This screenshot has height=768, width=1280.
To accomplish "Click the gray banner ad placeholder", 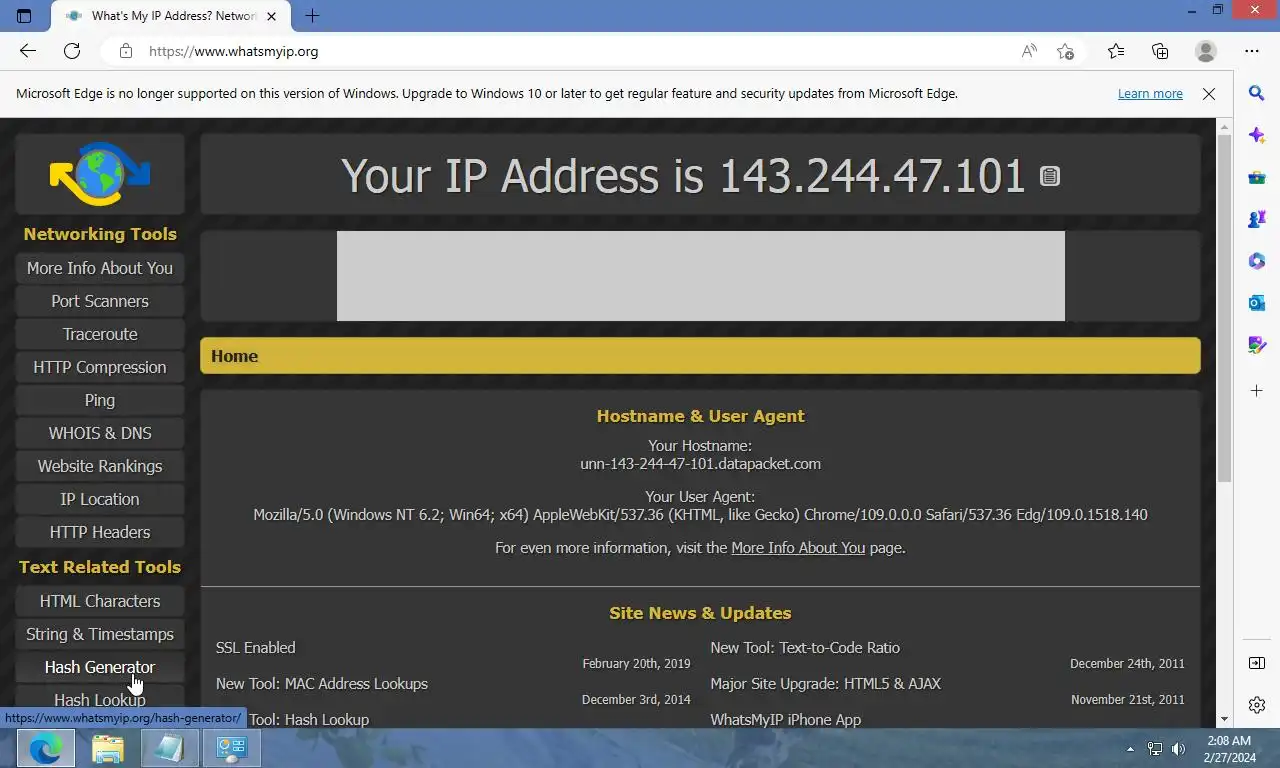I will 700,276.
